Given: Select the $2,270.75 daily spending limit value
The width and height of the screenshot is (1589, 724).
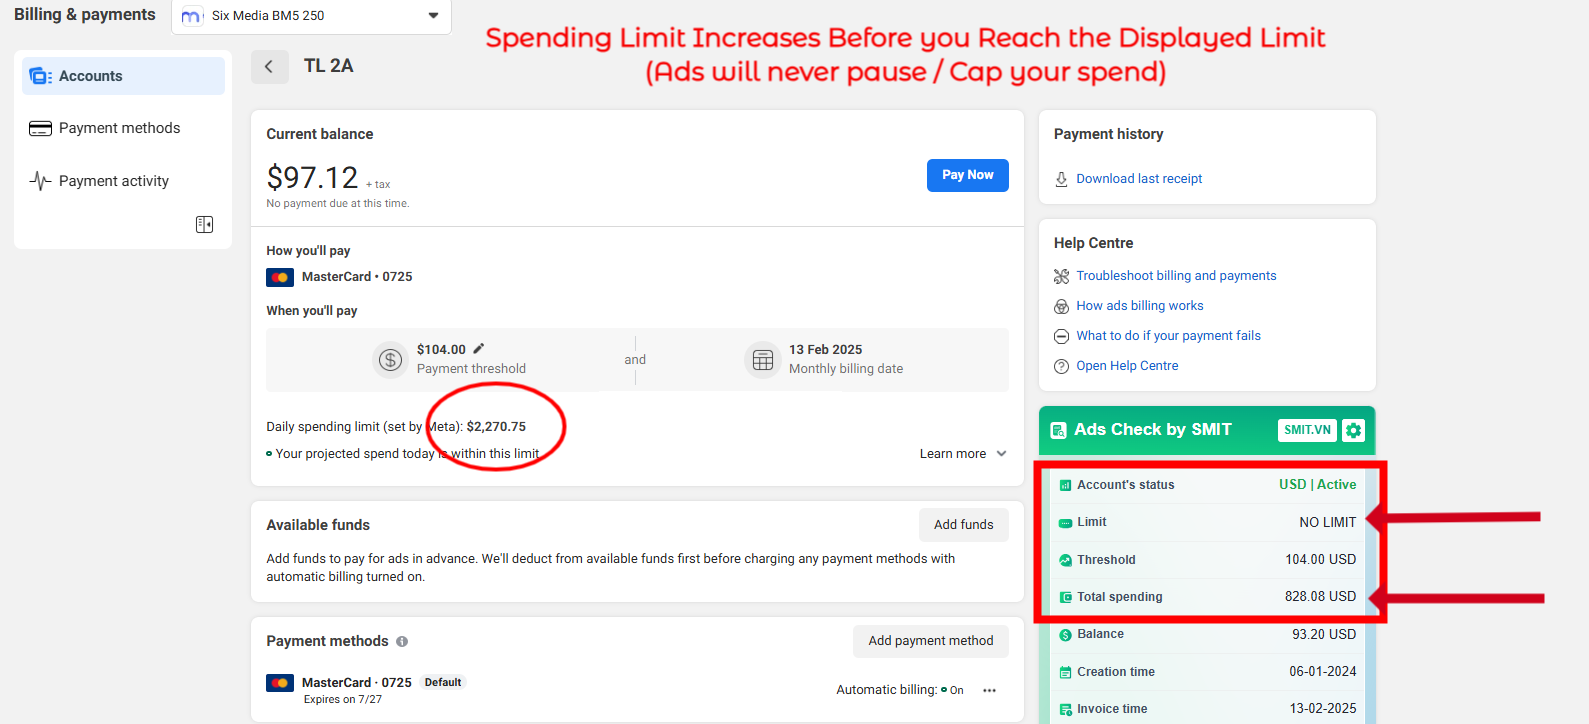Looking at the screenshot, I should click(496, 427).
